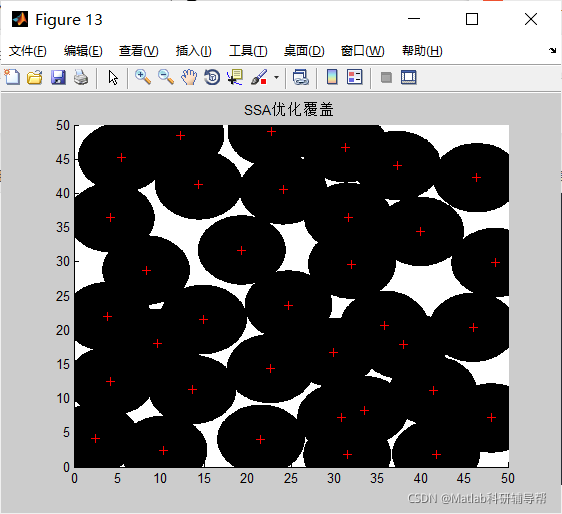Screen dimensions: 562x514
Task: Select the Data Cursor tool
Action: click(x=235, y=77)
